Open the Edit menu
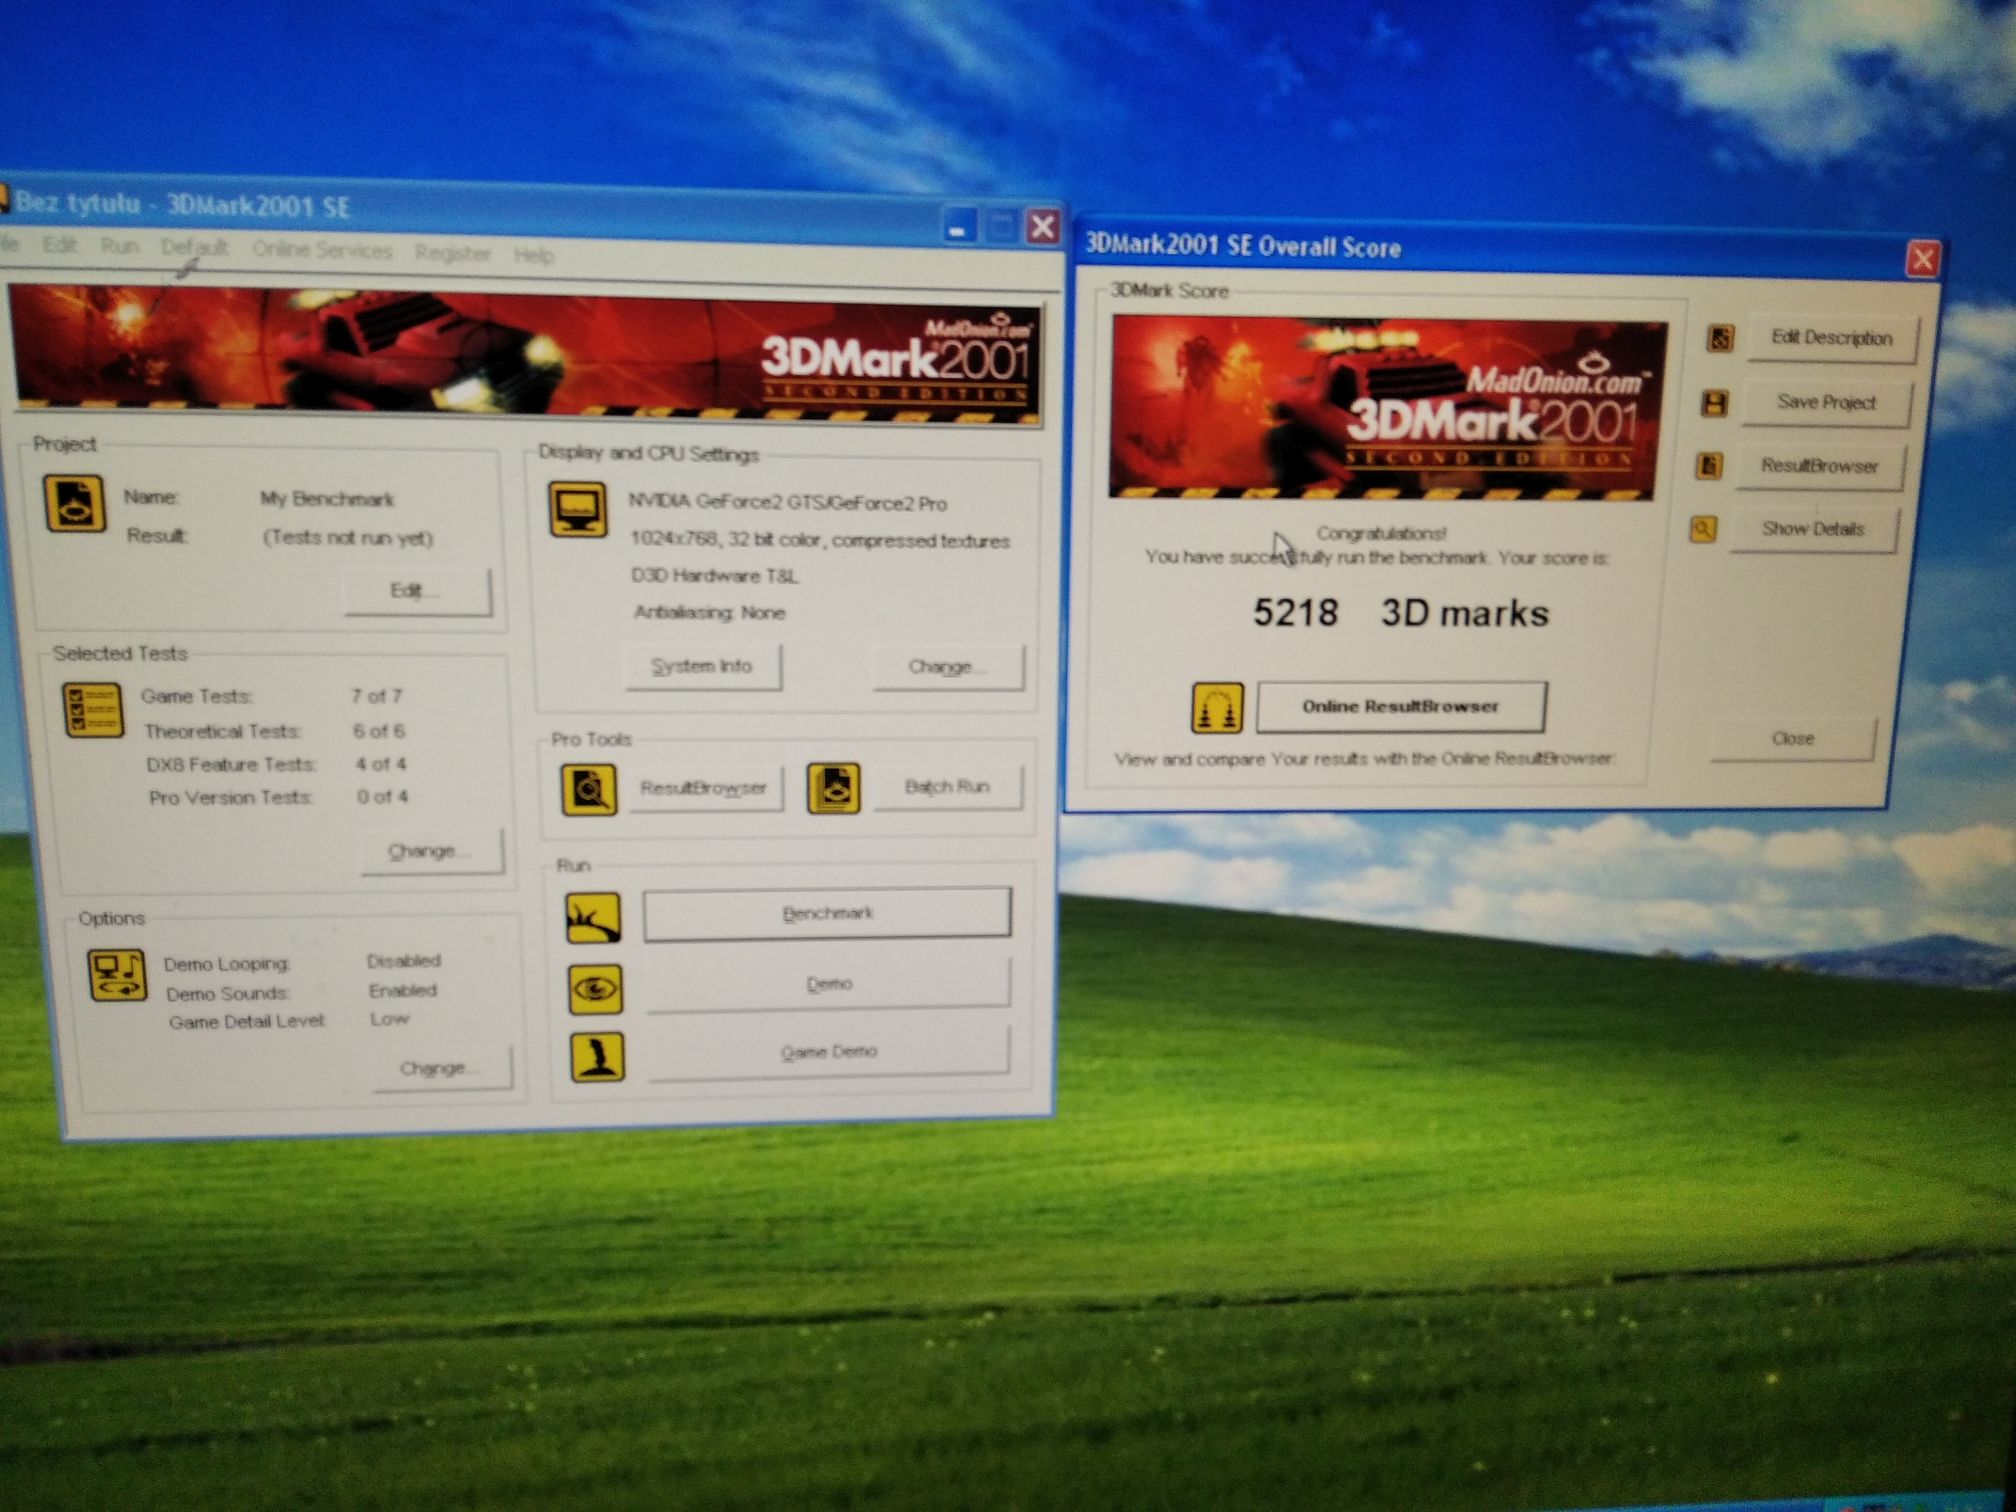 coord(59,245)
